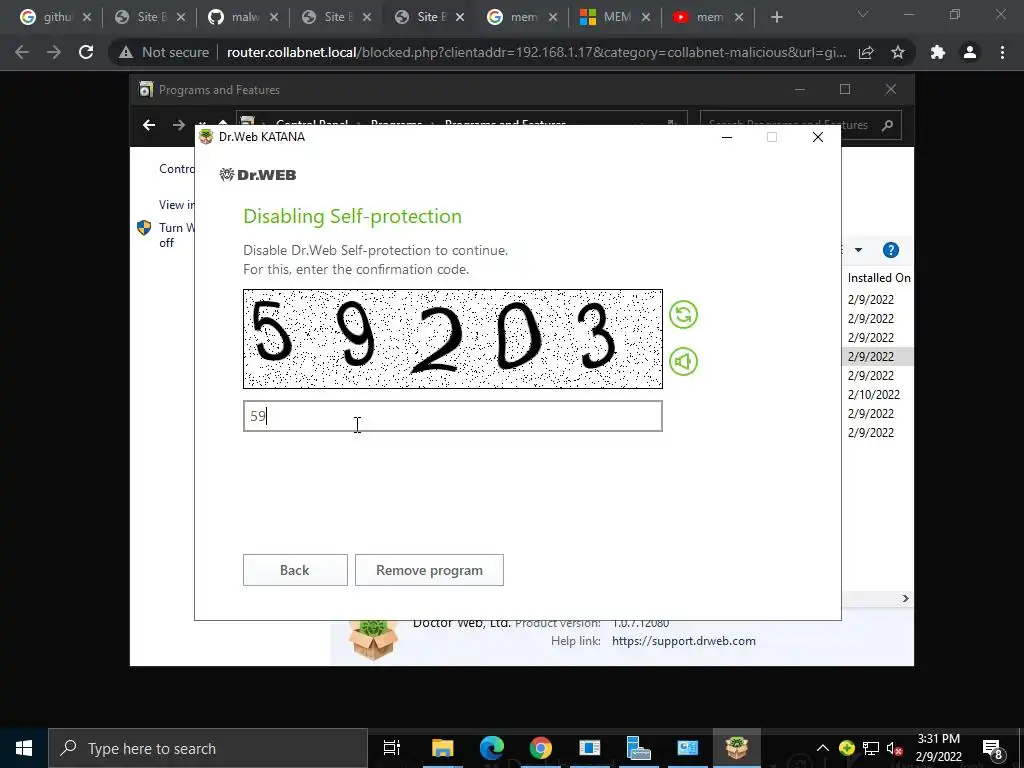The height and width of the screenshot is (768, 1024).
Task: Click the Not secure warning indicator
Action: pyautogui.click(x=164, y=52)
